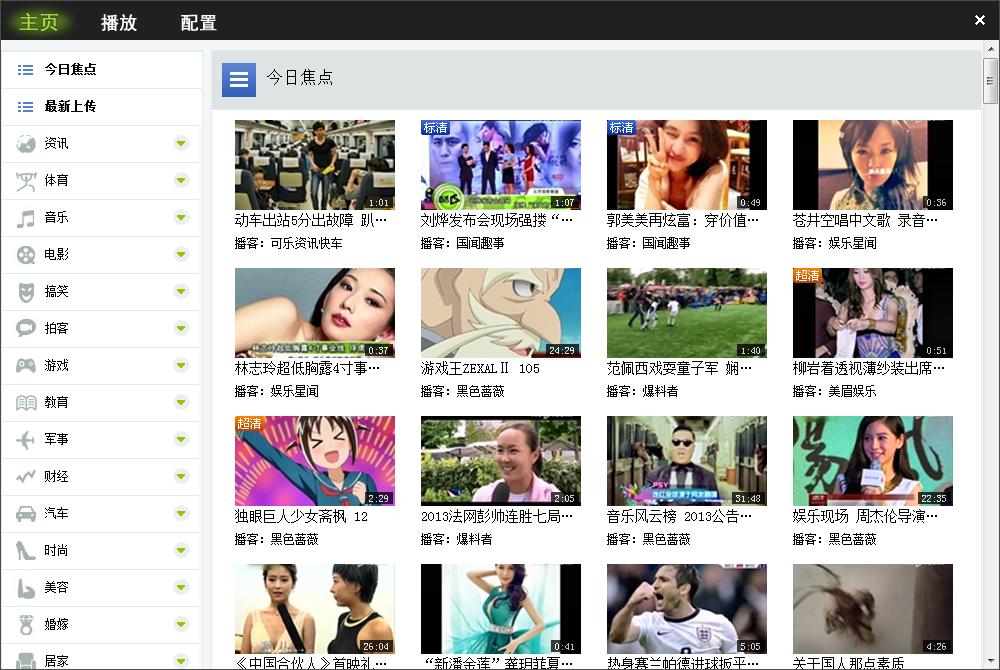Select the 时尚 high heel icon
This screenshot has height=670, width=1000.
point(25,550)
